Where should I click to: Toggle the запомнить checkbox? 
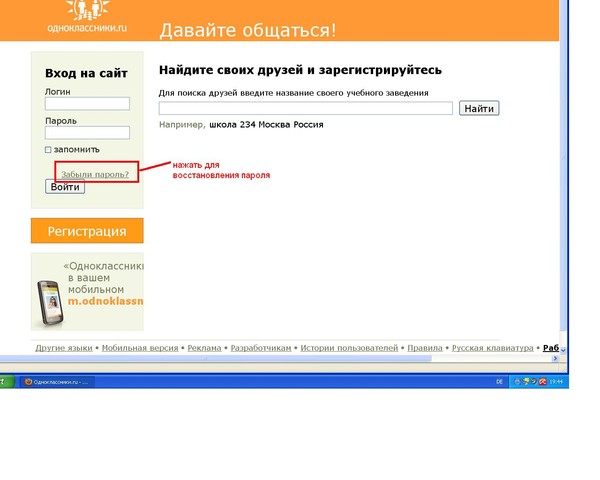pos(48,150)
